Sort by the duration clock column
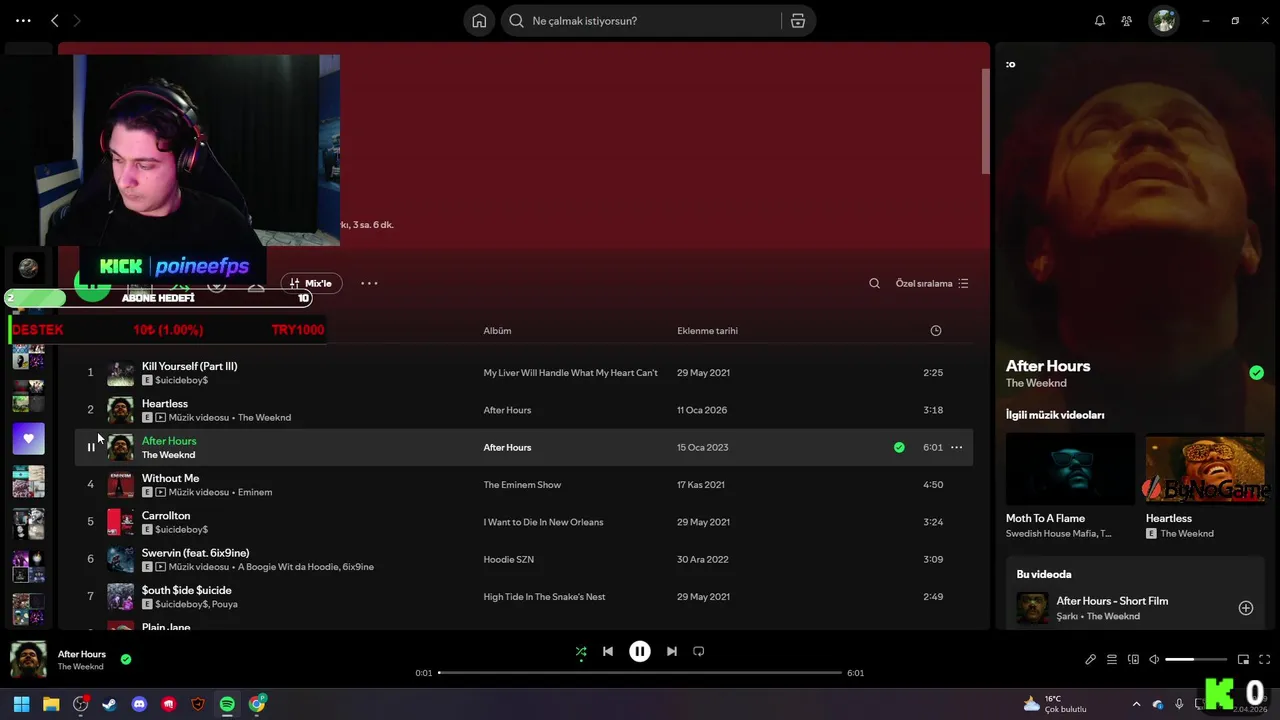The image size is (1280, 720). [x=936, y=330]
